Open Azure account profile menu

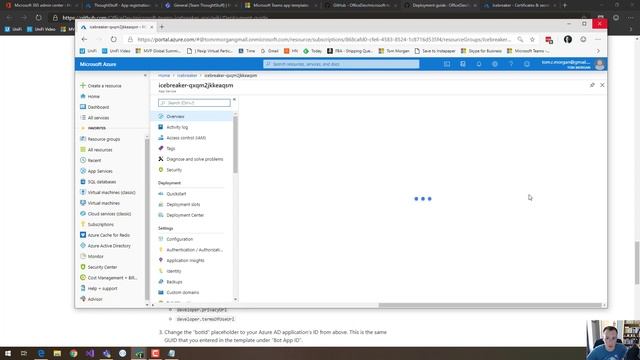[573, 64]
